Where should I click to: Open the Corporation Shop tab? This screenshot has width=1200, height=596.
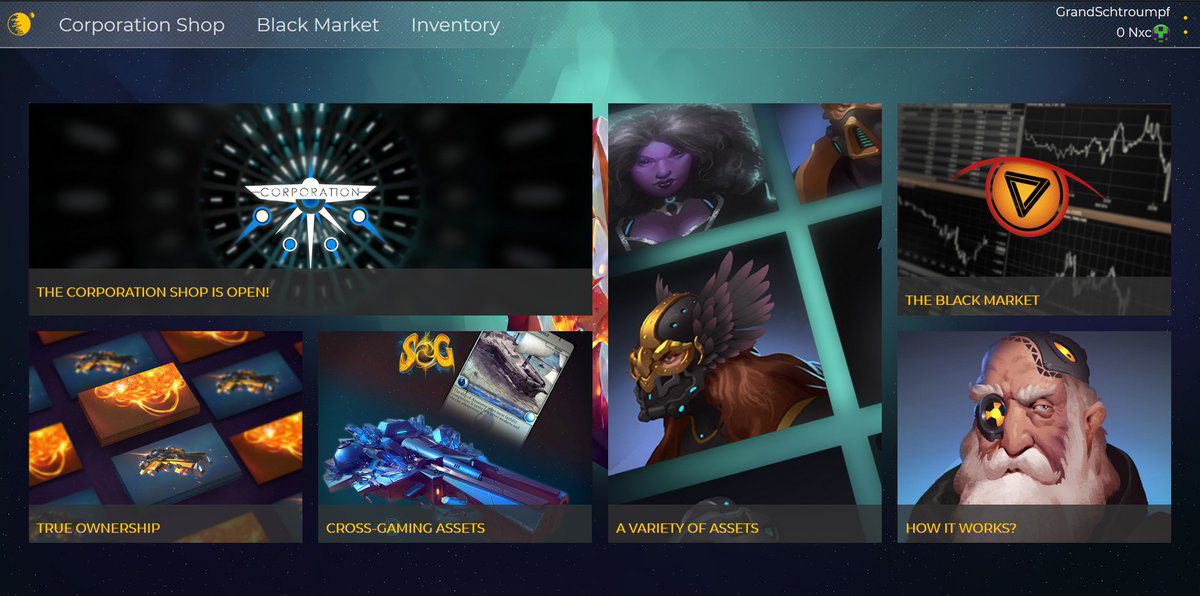tap(142, 25)
